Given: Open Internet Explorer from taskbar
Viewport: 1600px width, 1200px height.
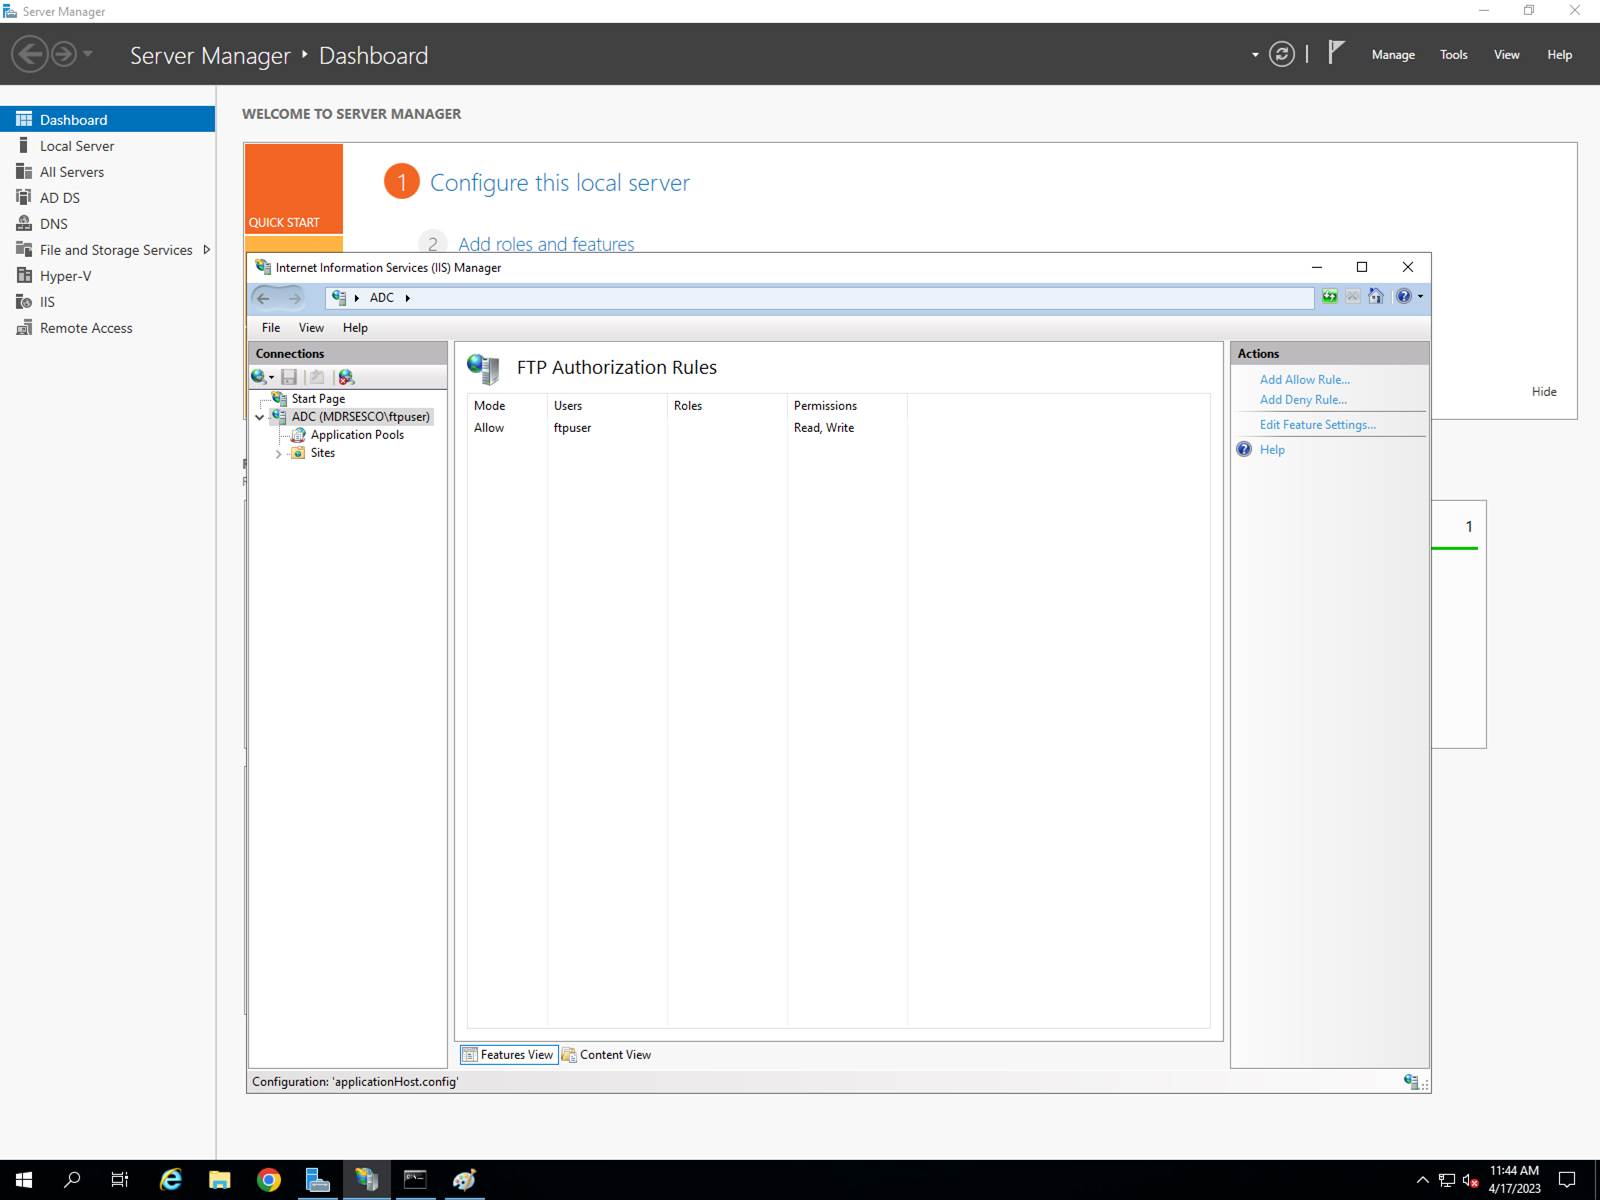Looking at the screenshot, I should [171, 1180].
